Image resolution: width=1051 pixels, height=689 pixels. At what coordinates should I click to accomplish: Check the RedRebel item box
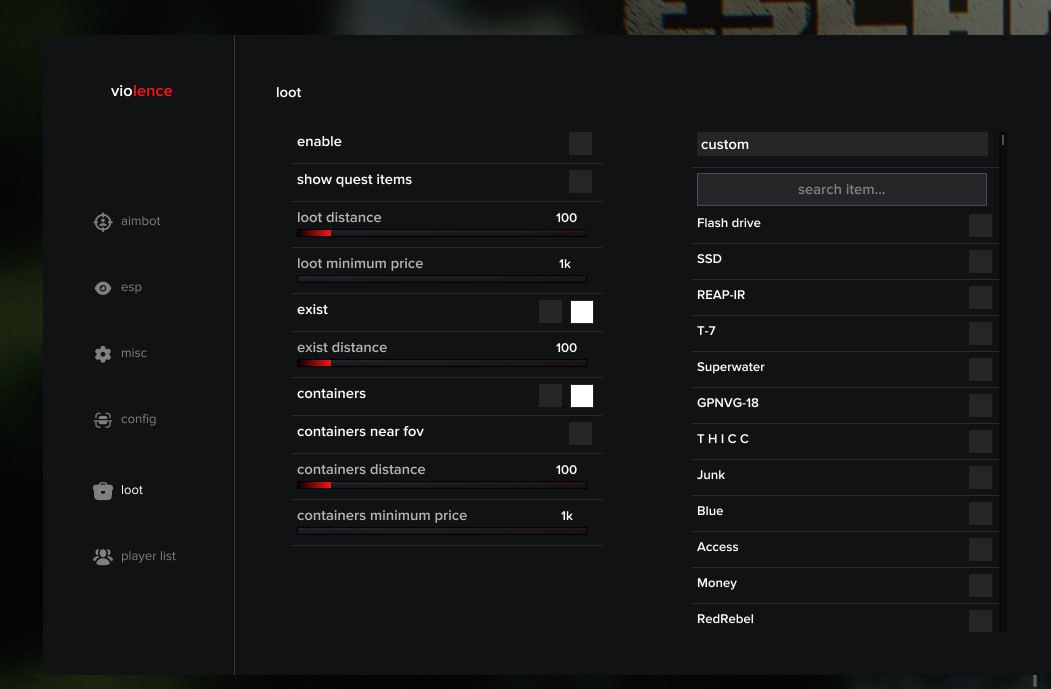(x=980, y=621)
